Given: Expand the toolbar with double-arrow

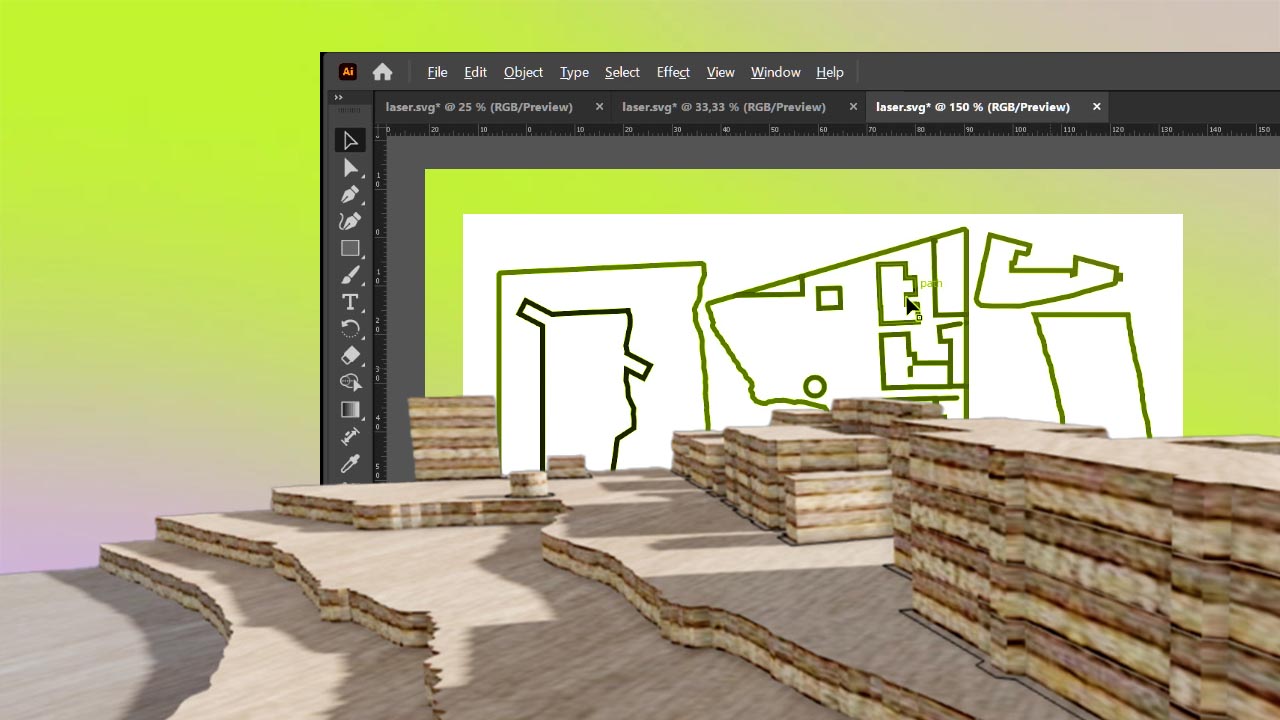Looking at the screenshot, I should point(338,97).
